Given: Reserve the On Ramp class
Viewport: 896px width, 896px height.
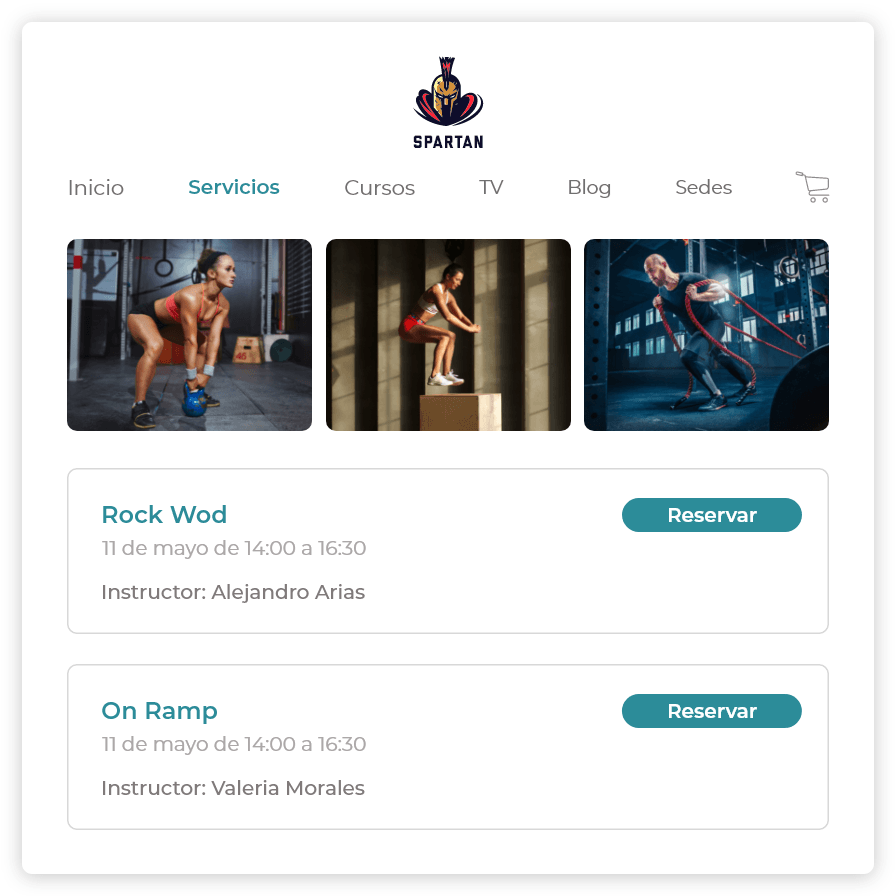Looking at the screenshot, I should click(x=711, y=711).
